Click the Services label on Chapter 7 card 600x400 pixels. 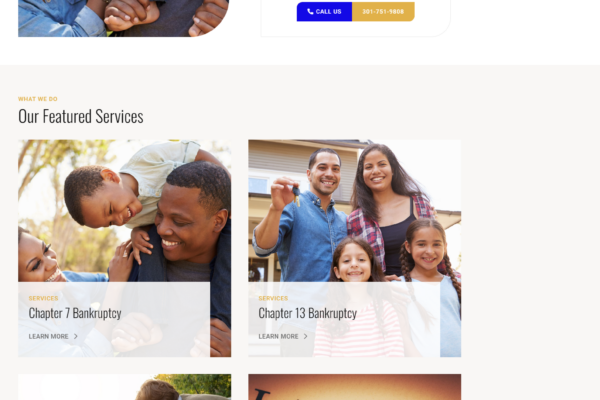click(x=43, y=298)
